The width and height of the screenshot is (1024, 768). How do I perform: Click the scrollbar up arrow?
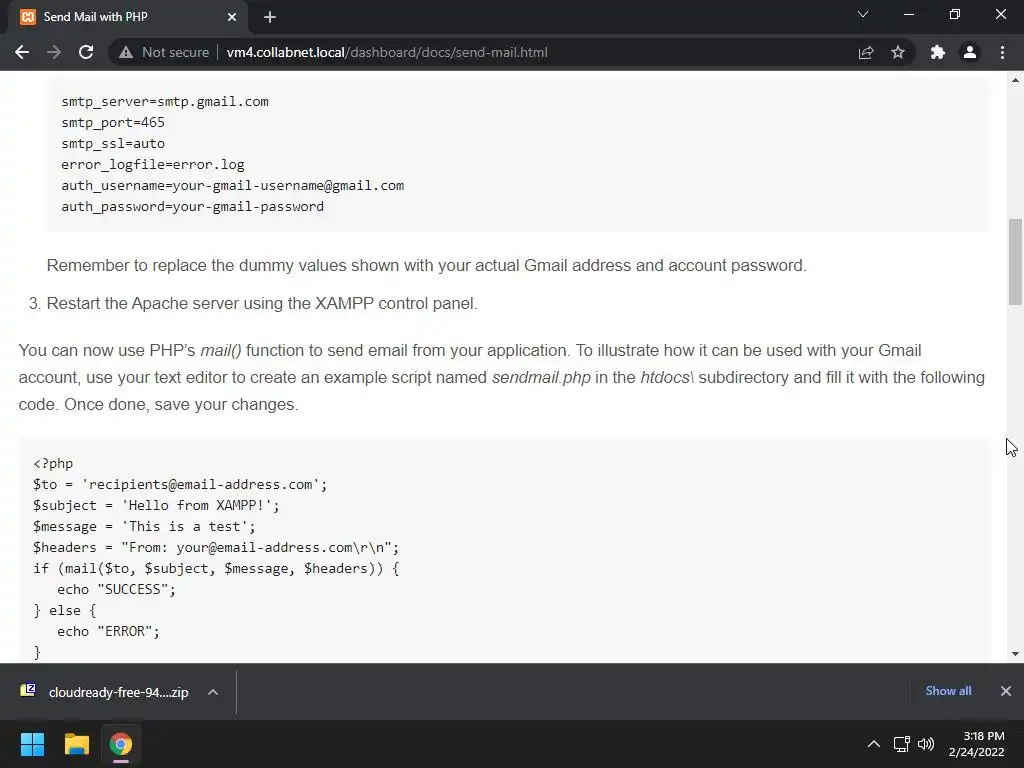coord(1015,80)
